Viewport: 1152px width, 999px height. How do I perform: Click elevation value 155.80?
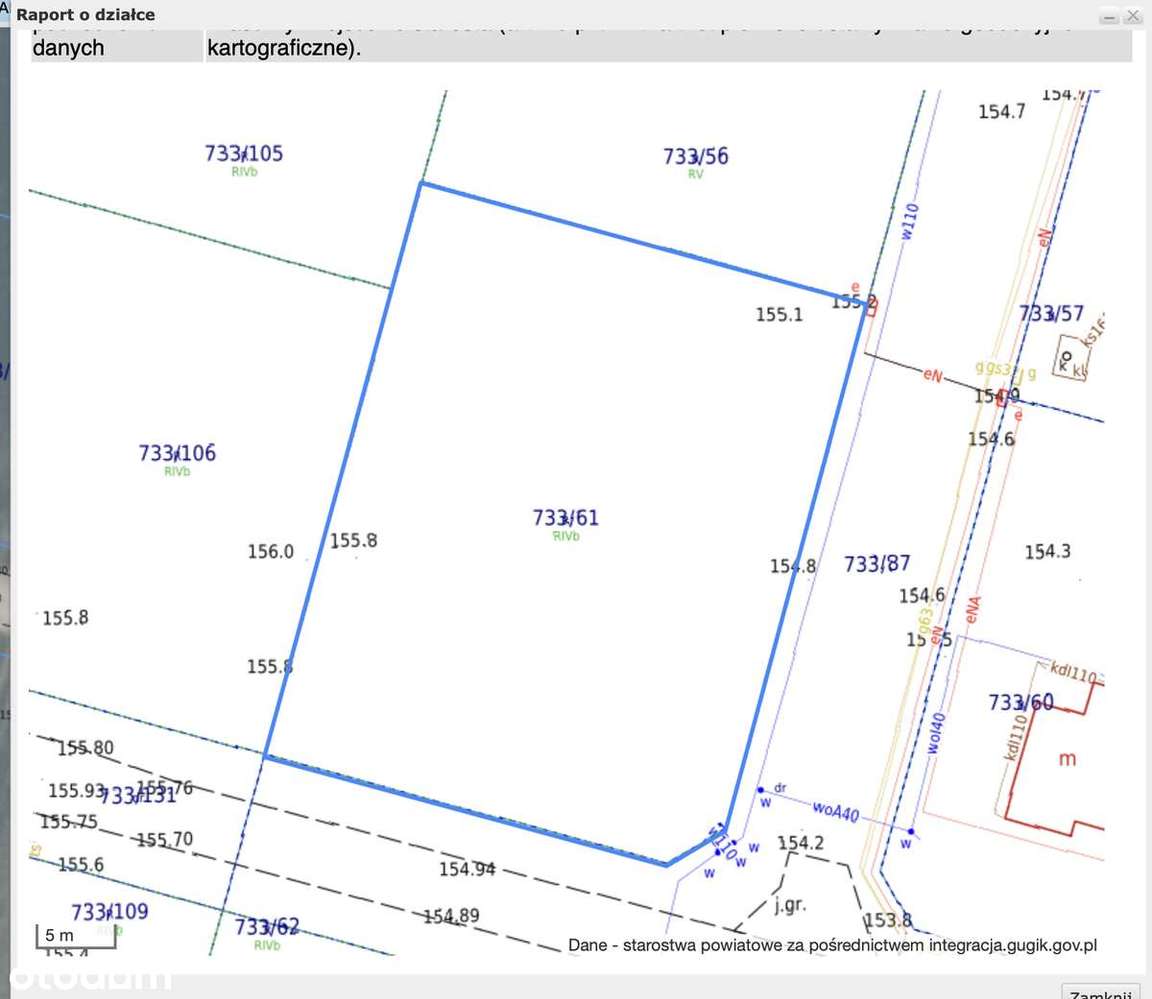85,748
